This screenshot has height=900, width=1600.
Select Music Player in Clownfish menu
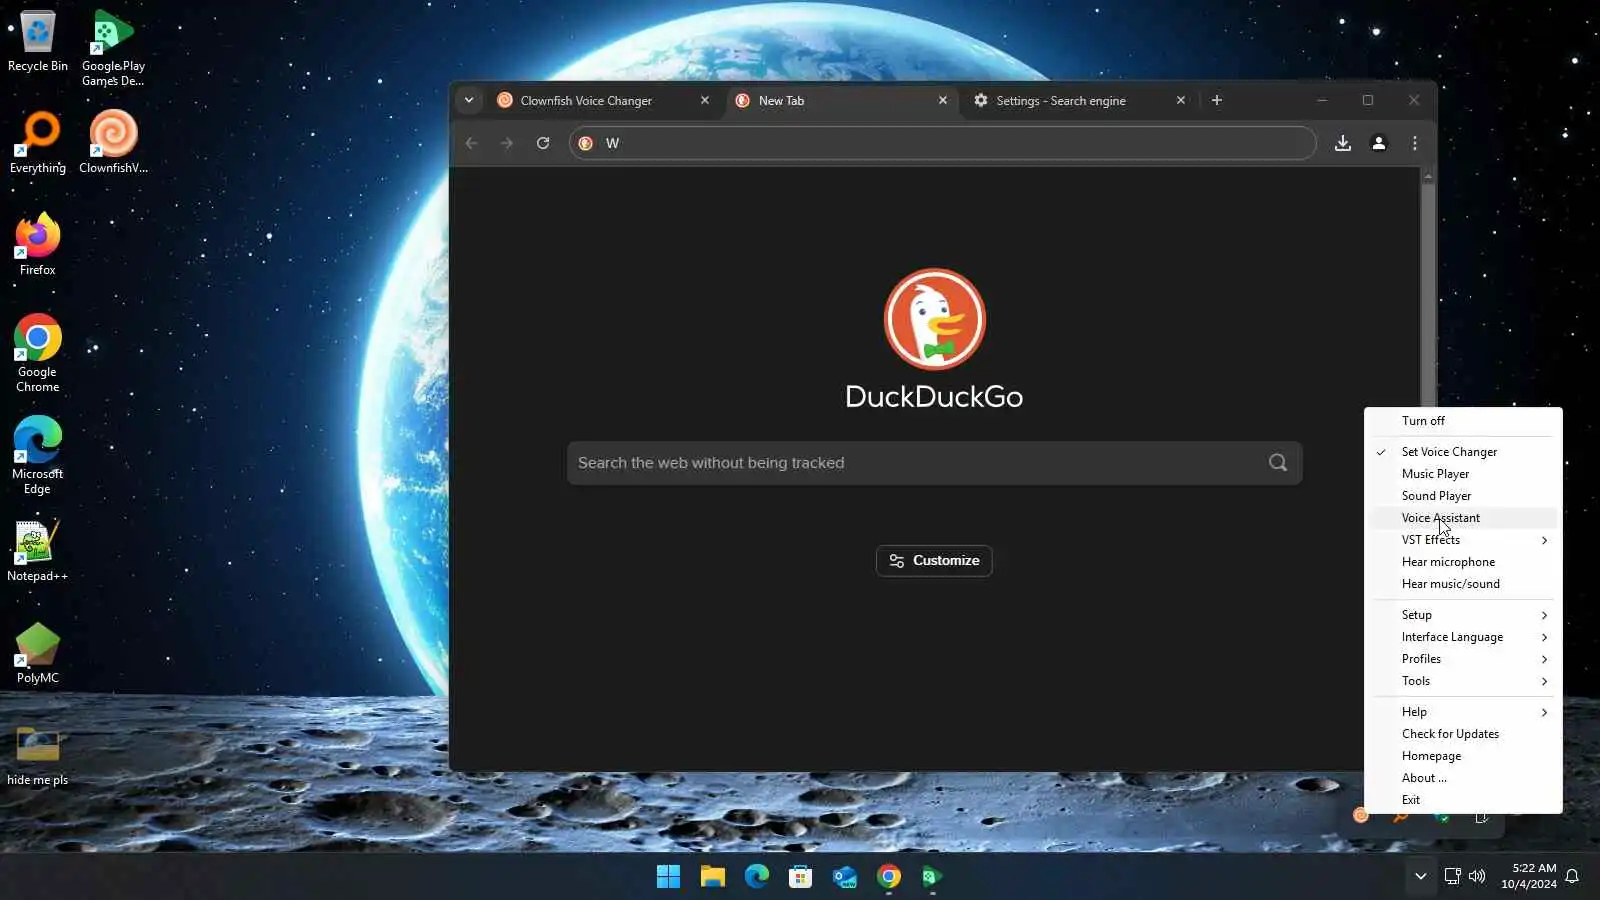point(1463,474)
